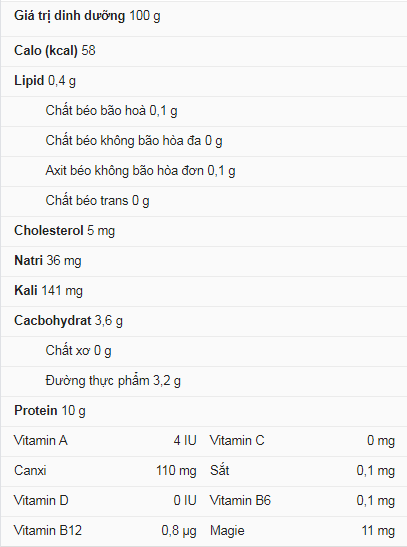Image resolution: width=407 pixels, height=547 pixels.
Task: Click the Giá trị dinh dưỡng header row
Action: pyautogui.click(x=204, y=18)
